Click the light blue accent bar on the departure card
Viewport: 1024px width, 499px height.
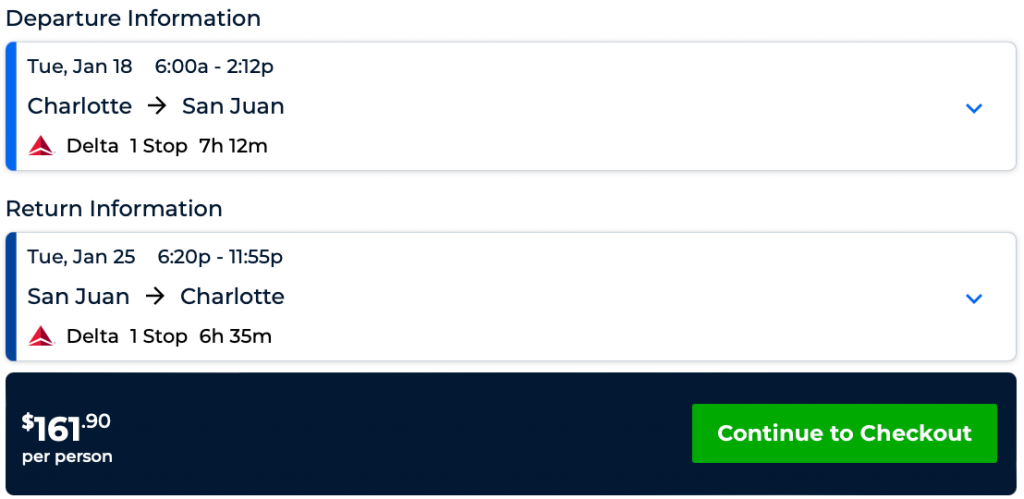point(11,106)
